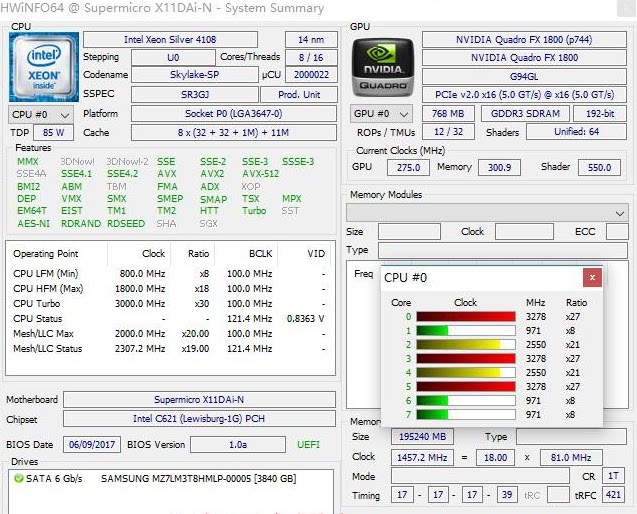Click the Intel Xeon Silver 4108 field
This screenshot has height=514, width=637.
tap(170, 39)
